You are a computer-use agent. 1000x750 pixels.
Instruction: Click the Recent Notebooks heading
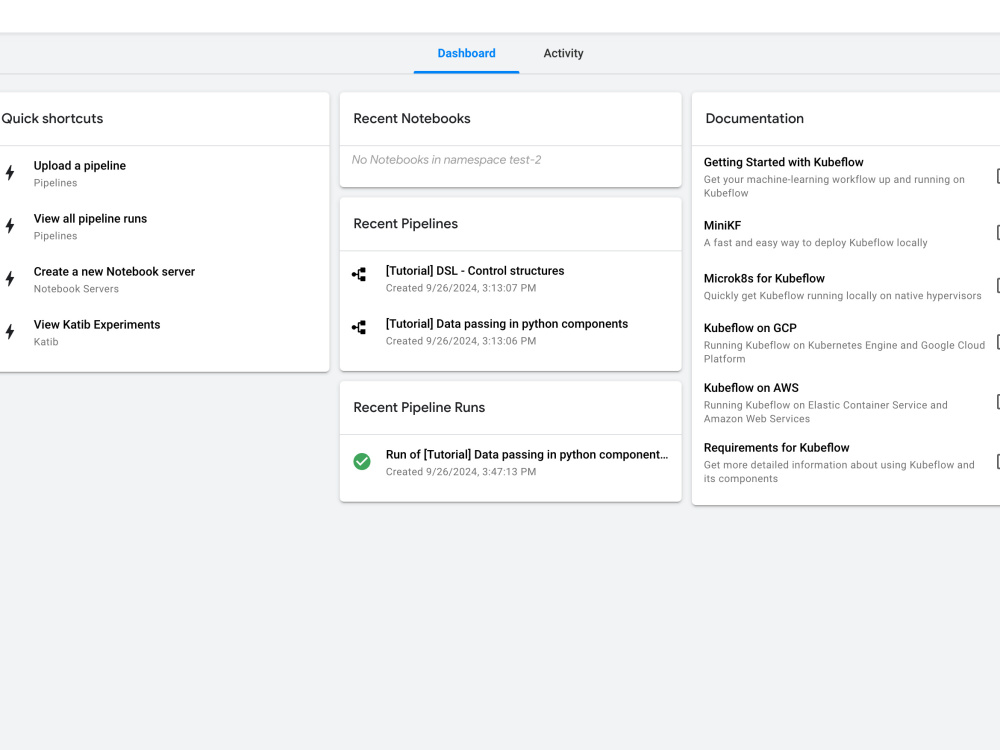412,119
